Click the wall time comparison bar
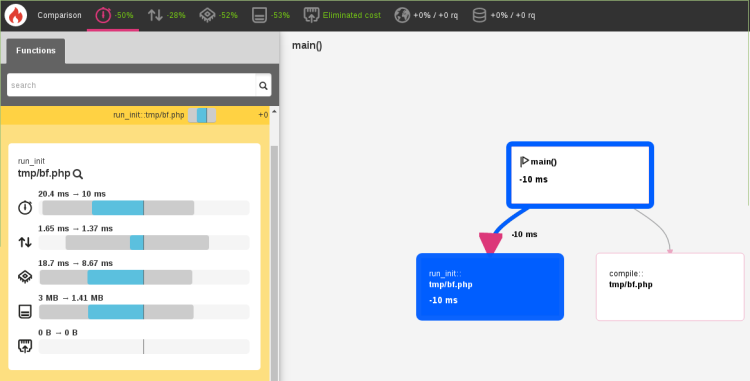This screenshot has height=381, width=750. [143, 208]
